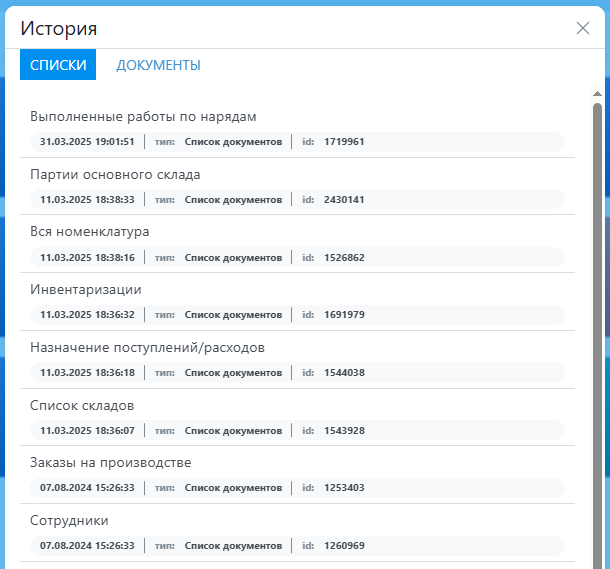The image size is (610, 569).
Task: Click the id 1526862 label
Action: pos(344,257)
